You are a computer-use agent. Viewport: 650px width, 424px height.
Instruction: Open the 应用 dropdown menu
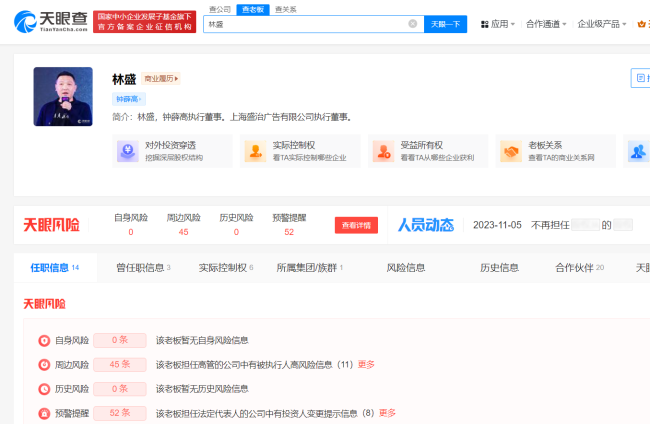coord(498,24)
